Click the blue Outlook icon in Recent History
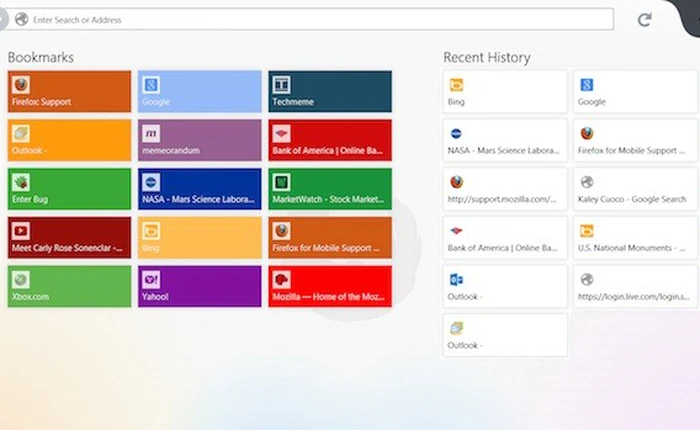Viewport: 700px width, 430px height. pyautogui.click(x=456, y=279)
